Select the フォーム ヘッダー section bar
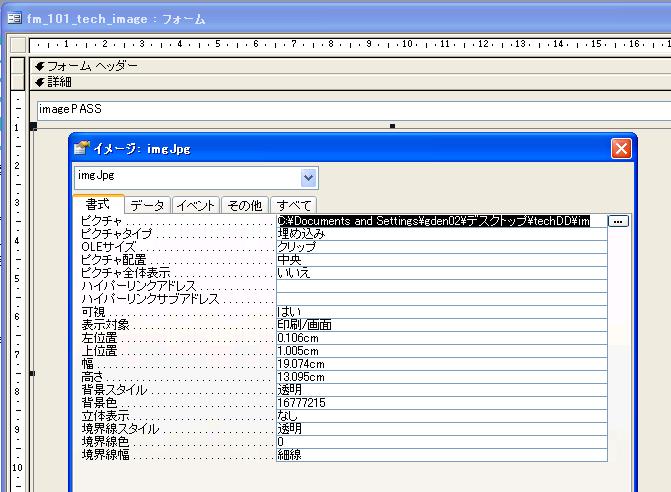The image size is (671, 492). click(x=90, y=66)
